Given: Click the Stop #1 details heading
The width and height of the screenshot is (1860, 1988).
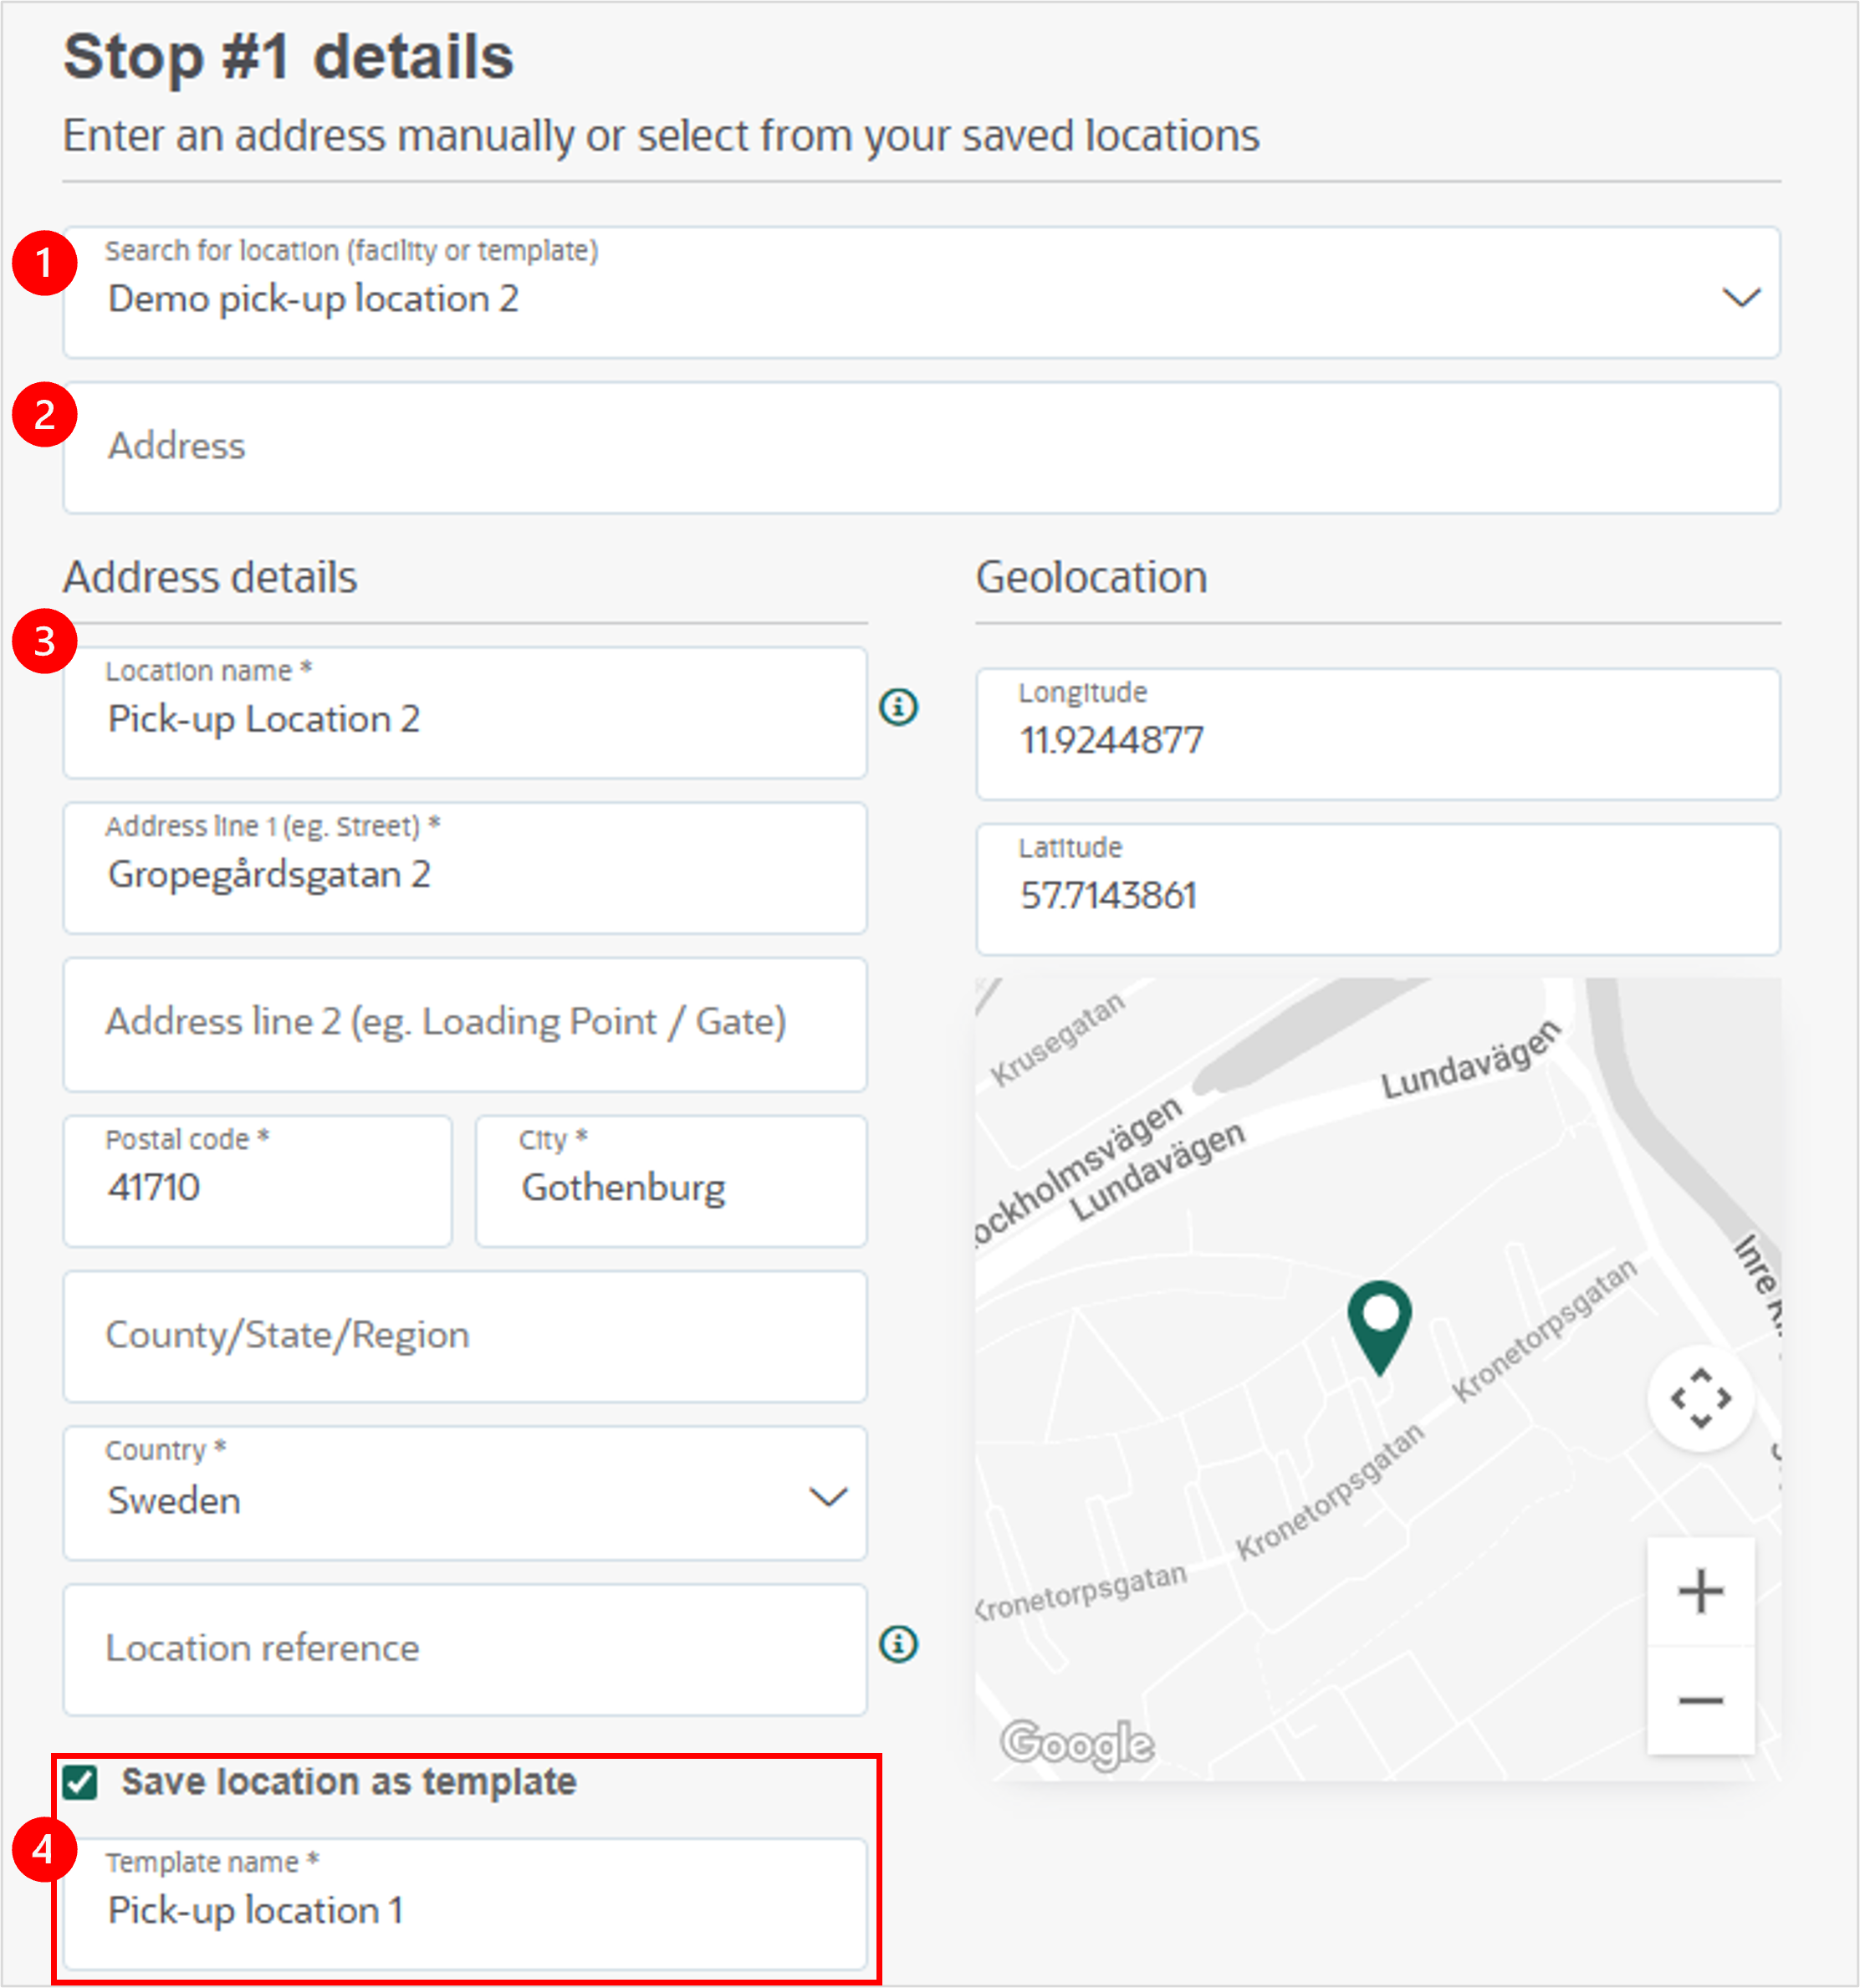Looking at the screenshot, I should pos(288,57).
